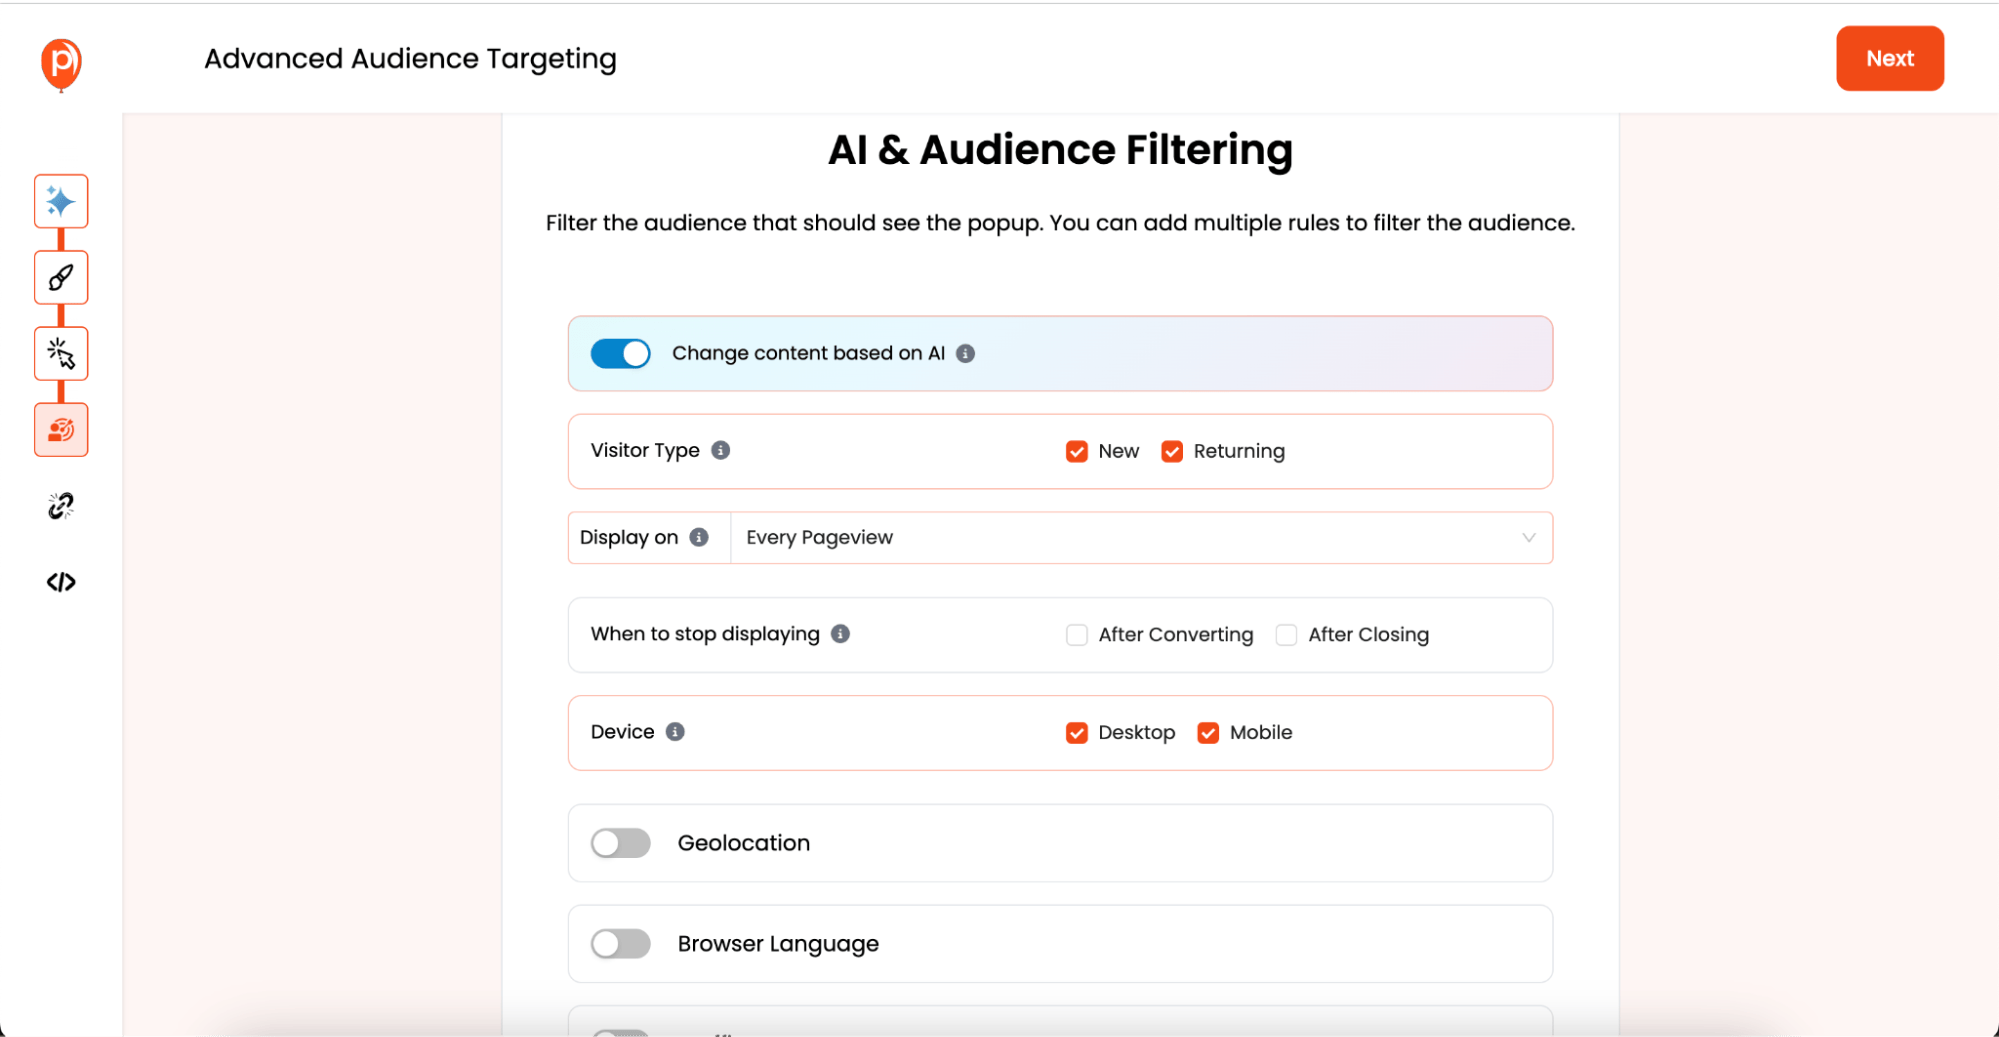
Task: Disable the Change content based on AI toggle
Action: tap(621, 353)
